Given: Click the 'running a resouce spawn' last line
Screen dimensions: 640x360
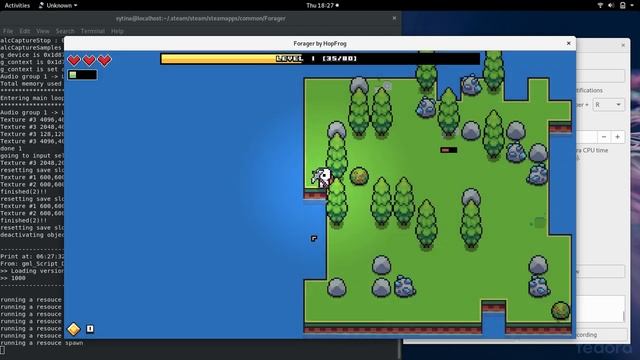Looking at the screenshot, I should (42, 343).
